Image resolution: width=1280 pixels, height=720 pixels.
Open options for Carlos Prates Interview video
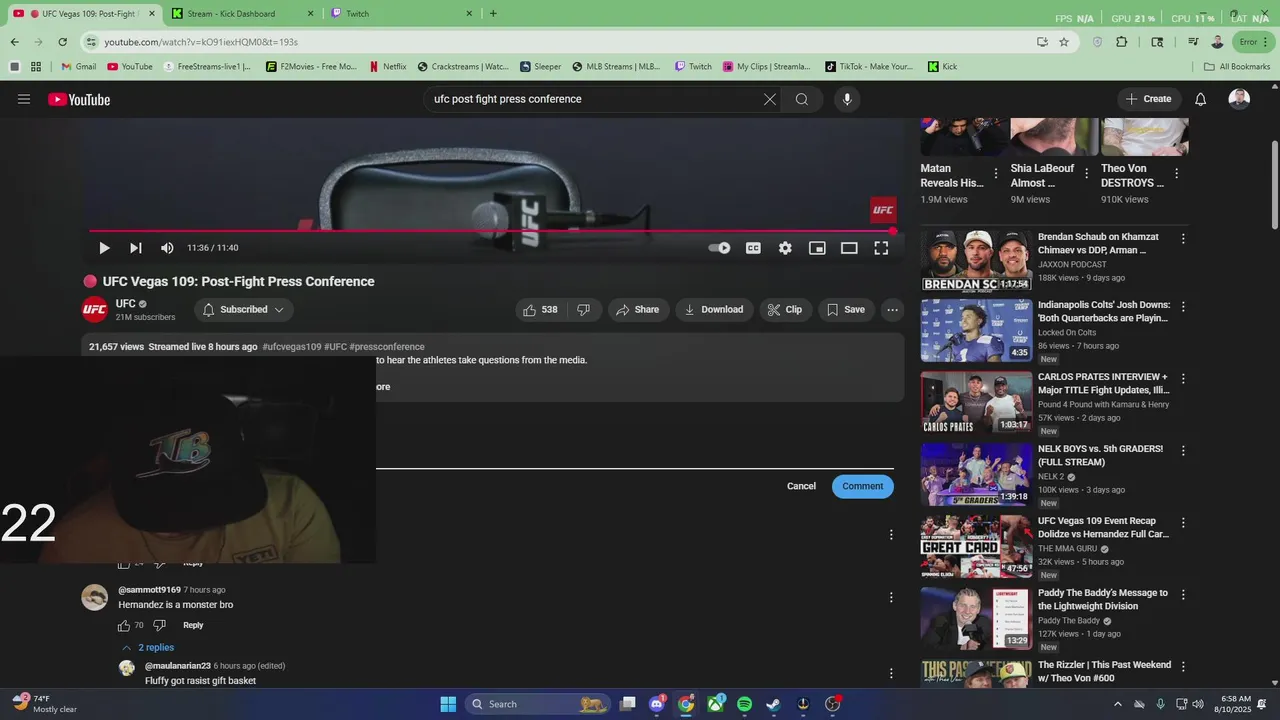tap(1183, 379)
